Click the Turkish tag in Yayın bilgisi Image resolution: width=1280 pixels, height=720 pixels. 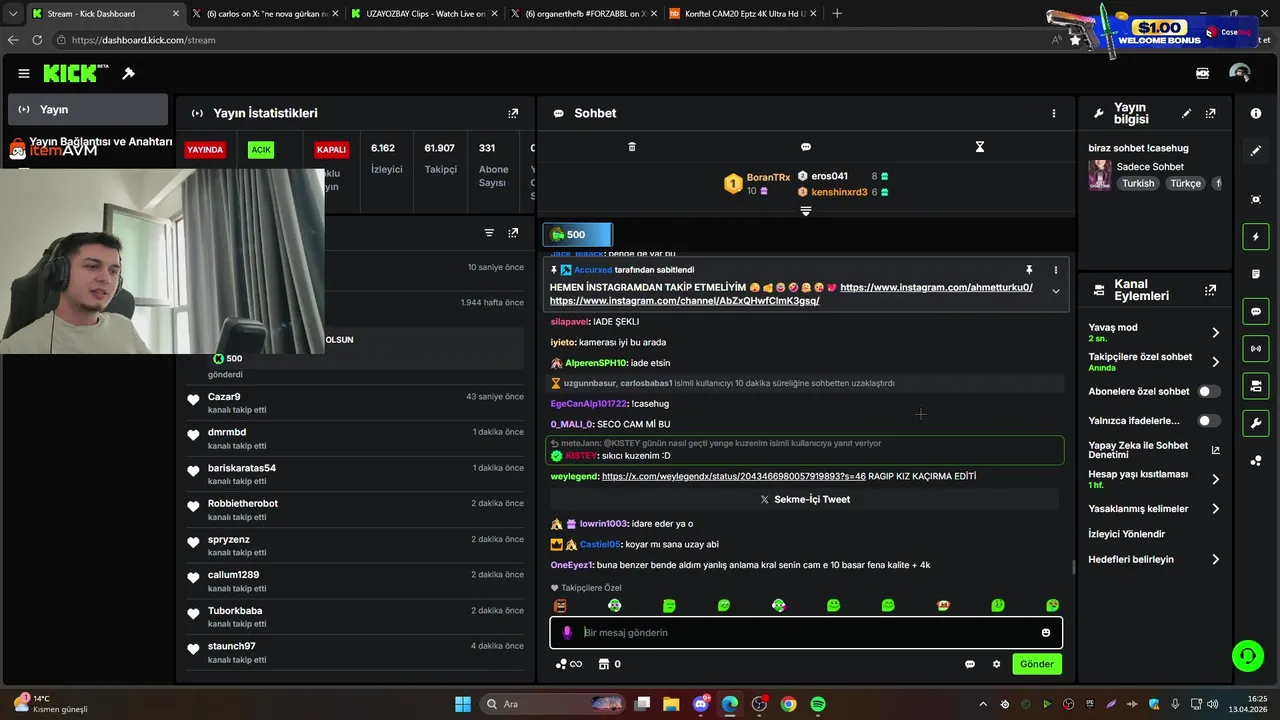tap(1138, 183)
